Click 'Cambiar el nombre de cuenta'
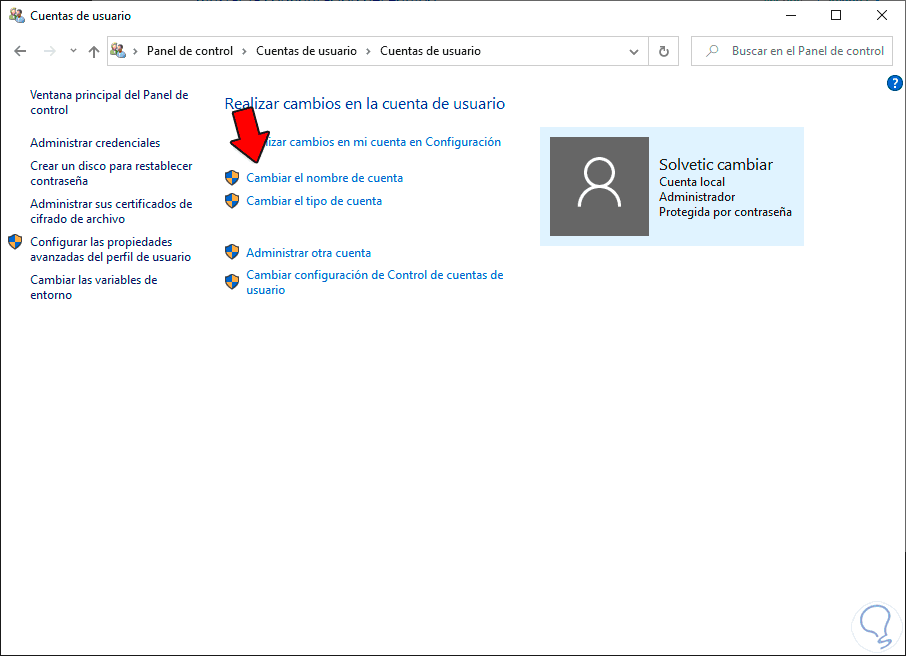This screenshot has height=656, width=906. point(325,178)
